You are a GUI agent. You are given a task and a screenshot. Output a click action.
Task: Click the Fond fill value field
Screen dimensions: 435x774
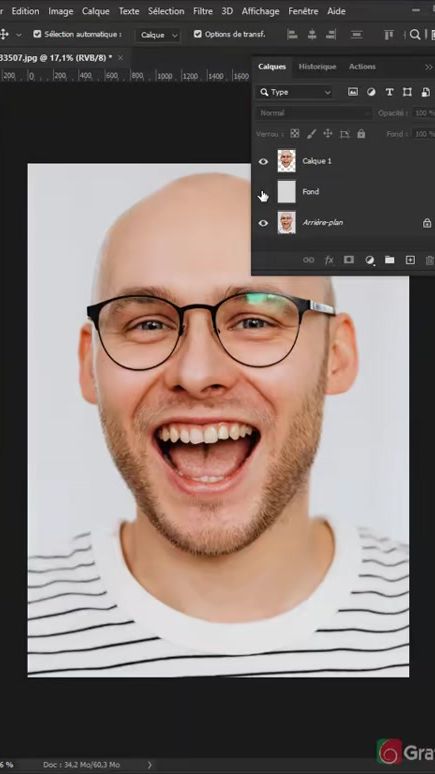pos(424,134)
